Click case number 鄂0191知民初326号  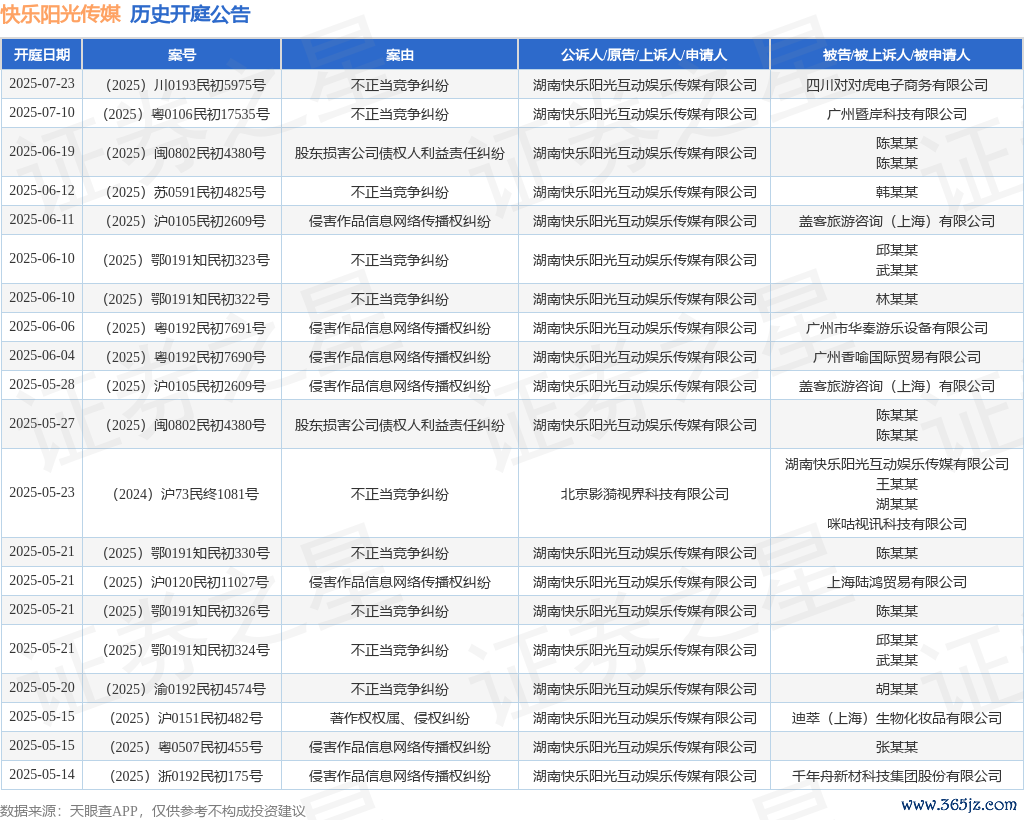click(185, 611)
